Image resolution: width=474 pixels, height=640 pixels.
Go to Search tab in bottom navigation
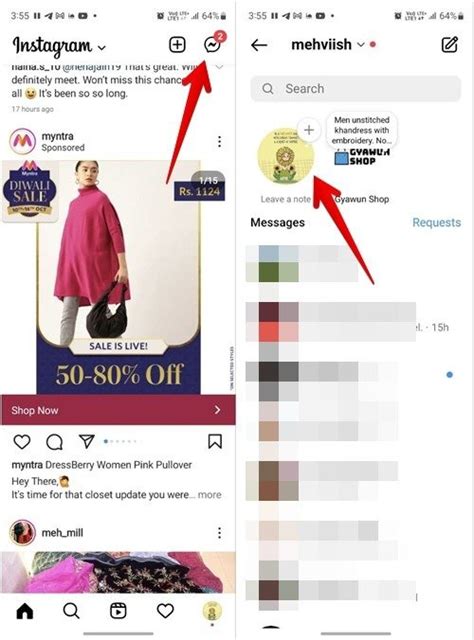[71, 611]
